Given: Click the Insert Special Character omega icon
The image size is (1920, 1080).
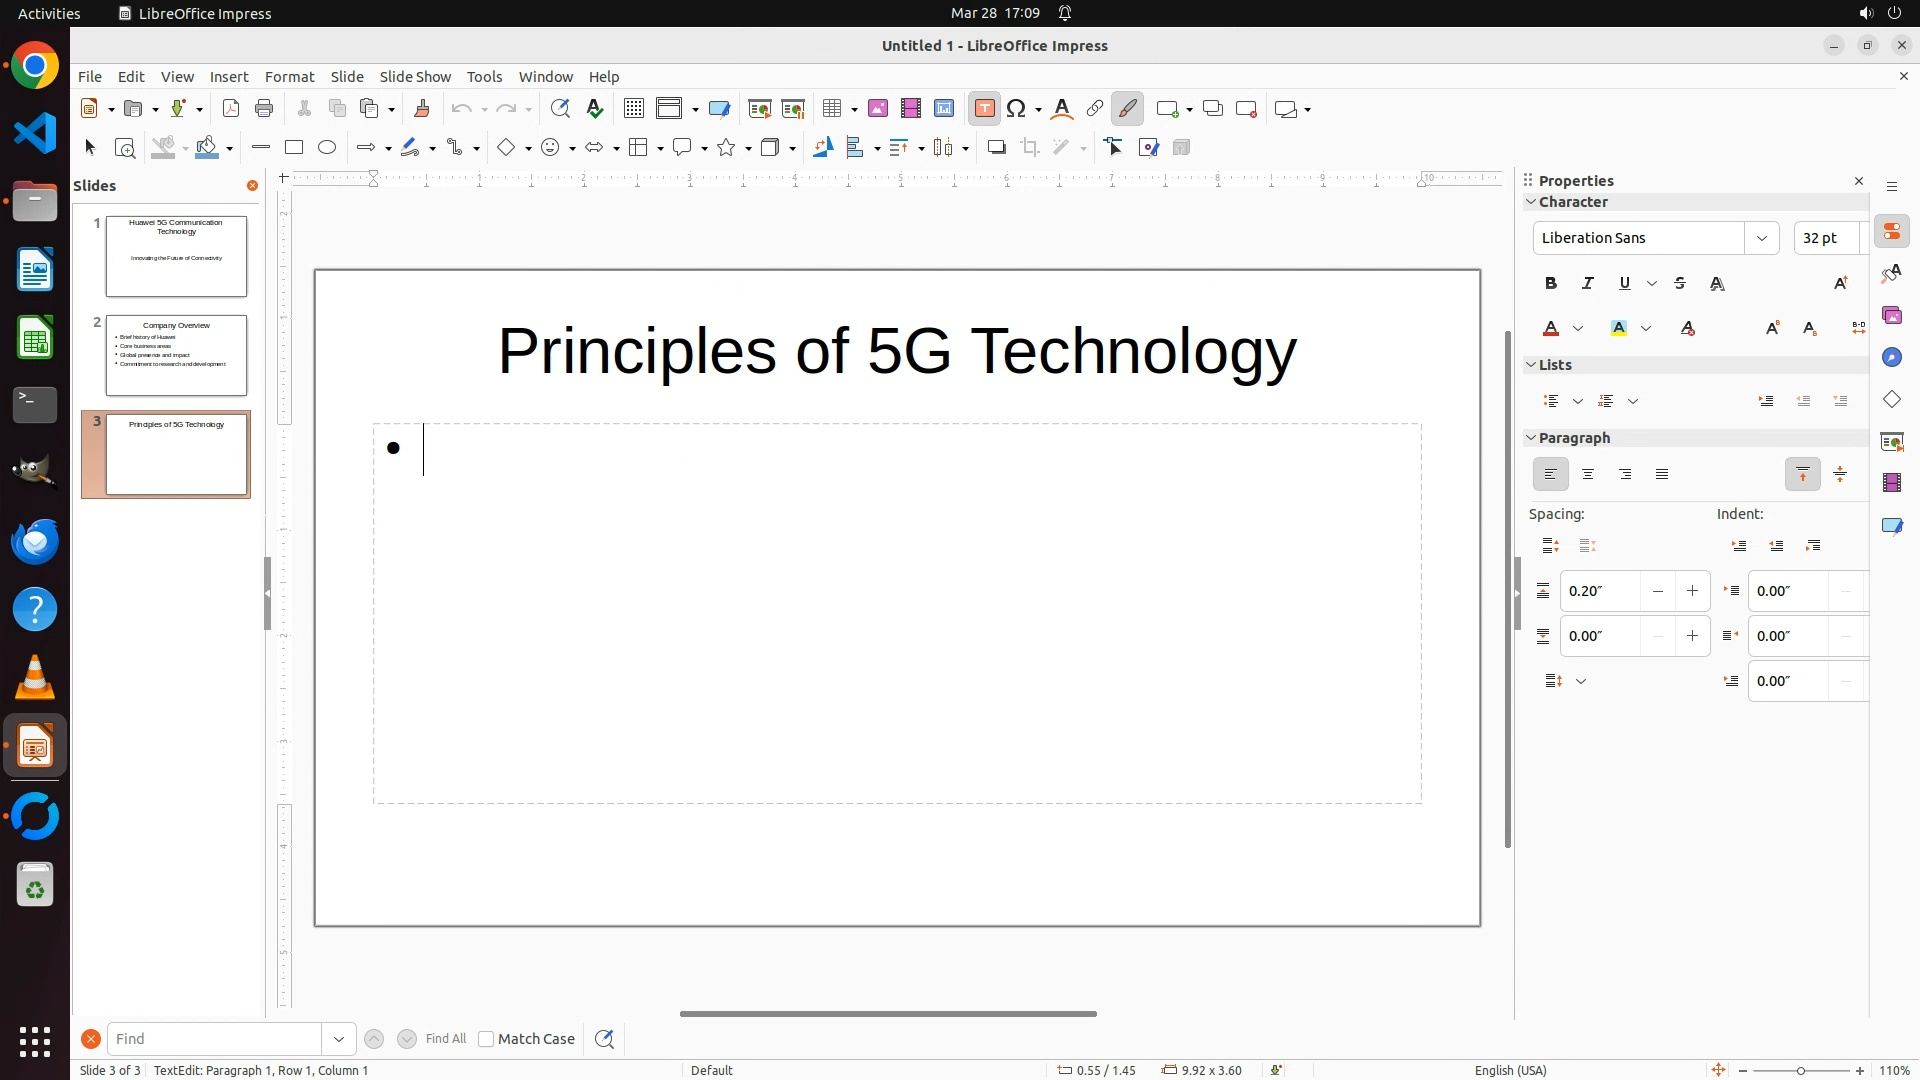Looking at the screenshot, I should point(1017,109).
